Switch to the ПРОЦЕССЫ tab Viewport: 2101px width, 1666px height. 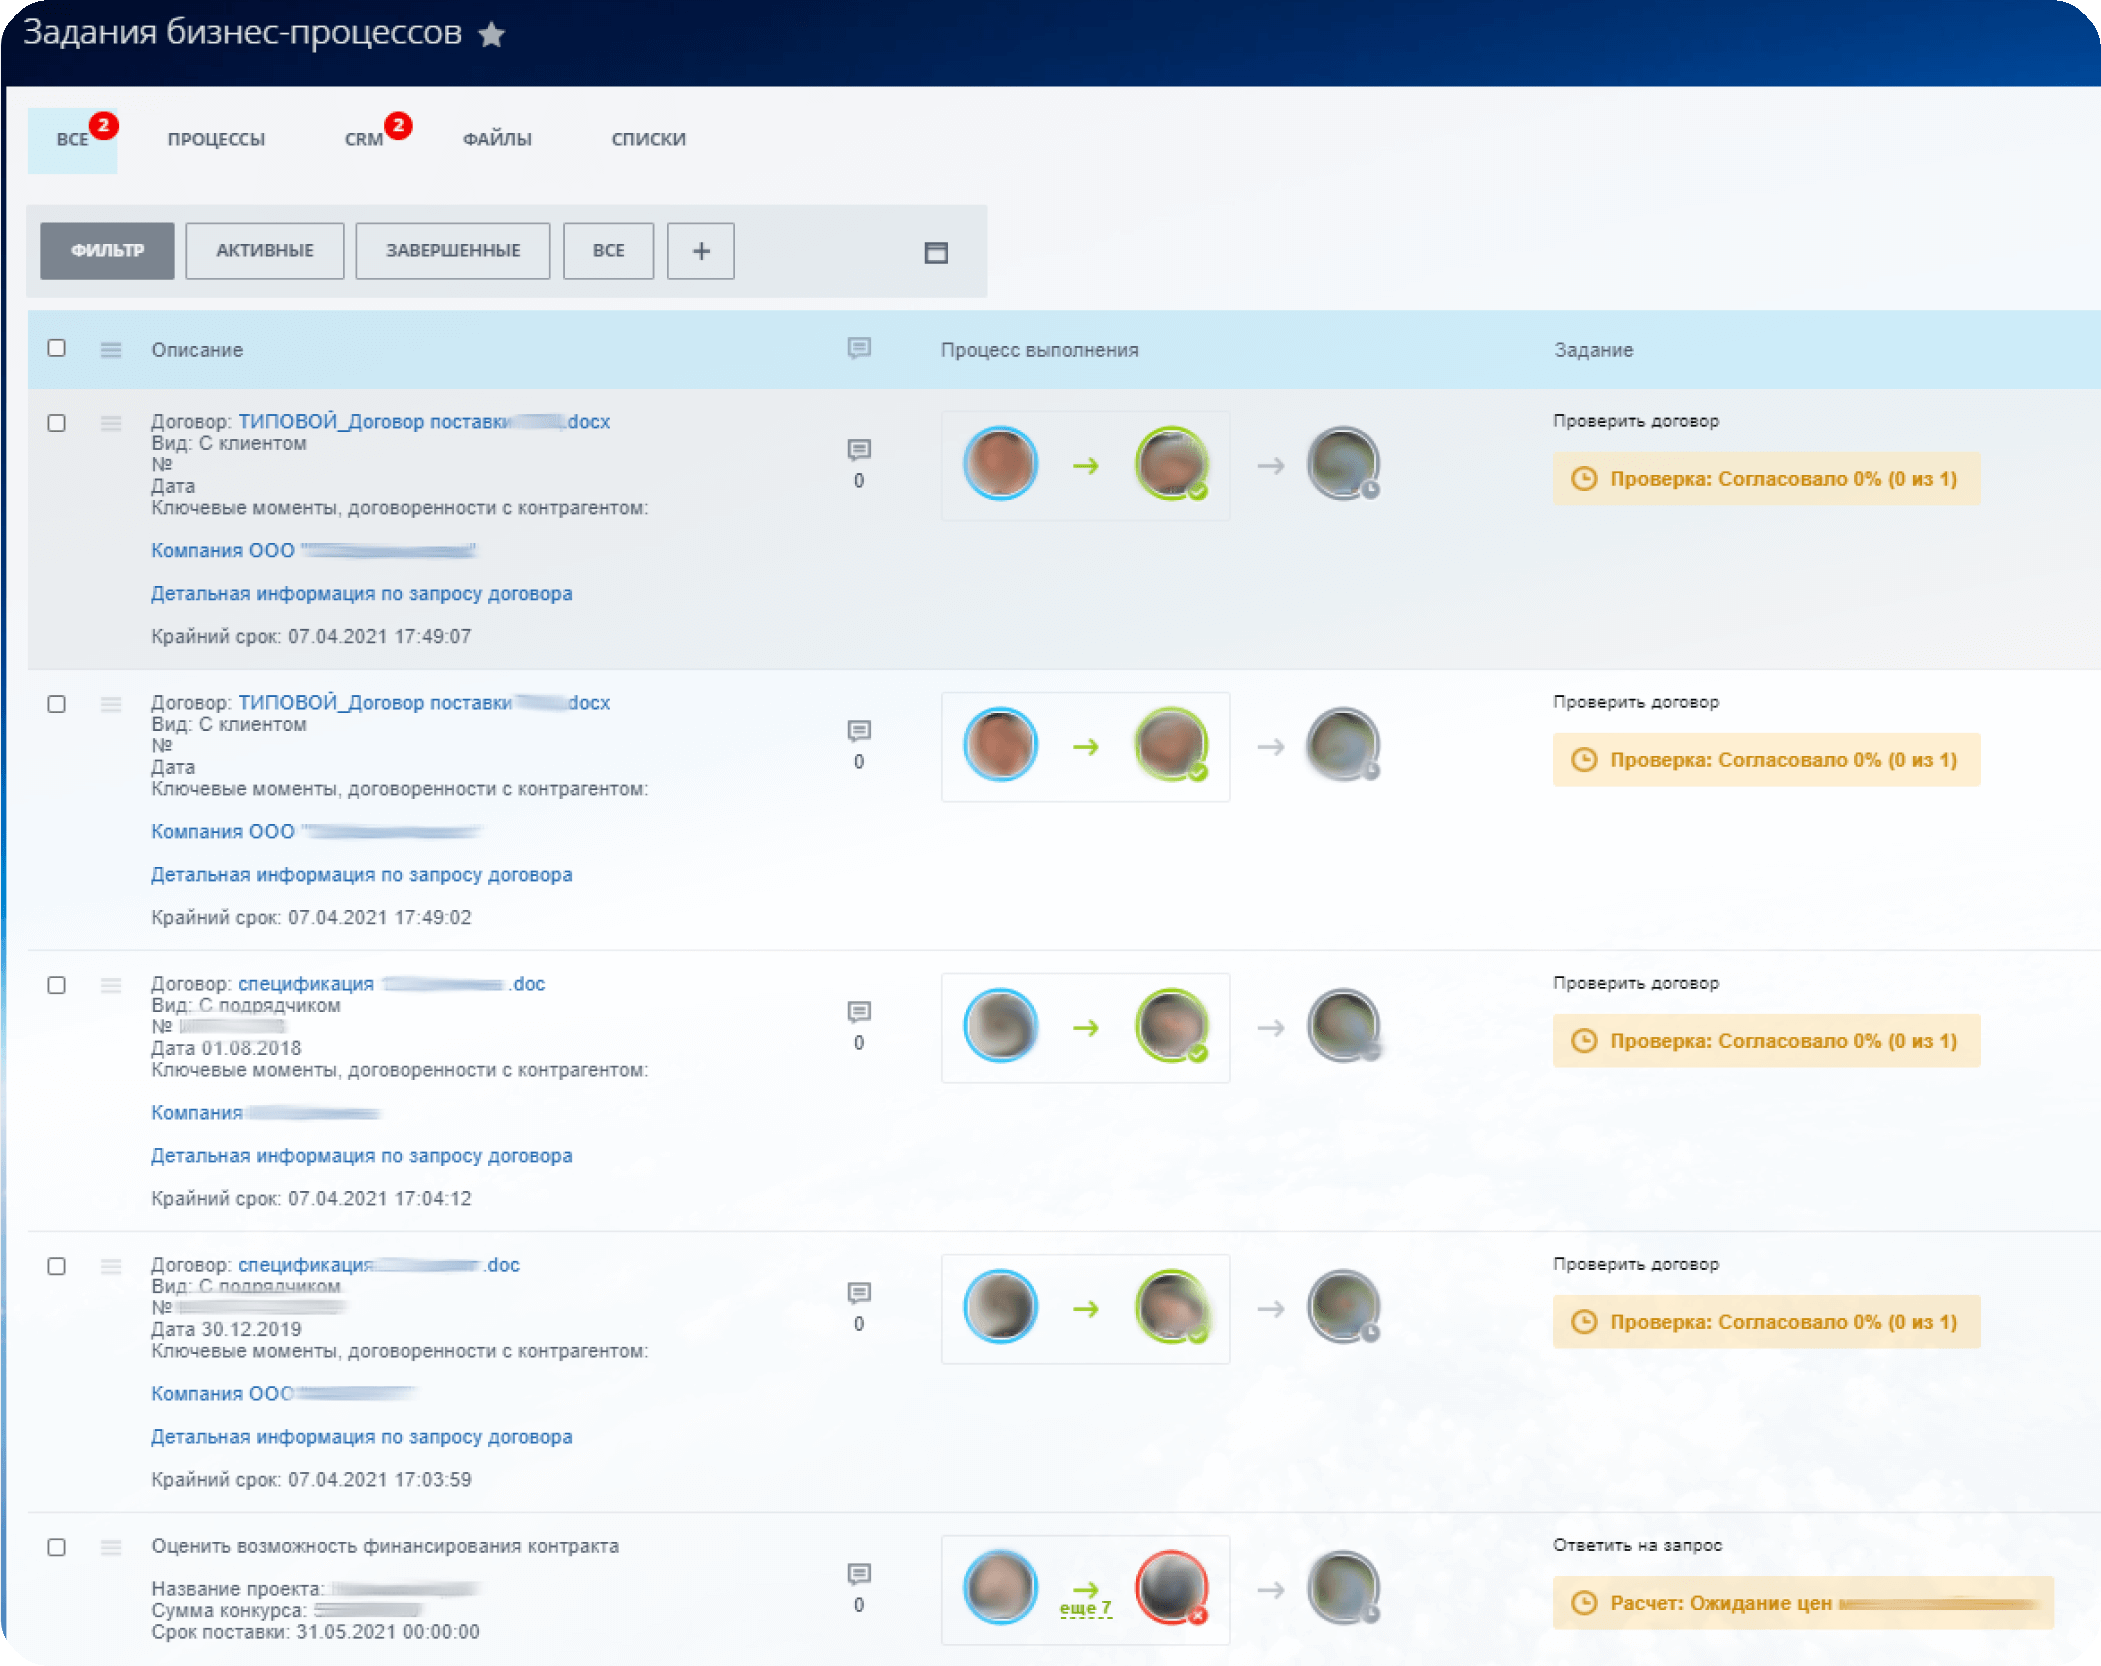click(216, 139)
